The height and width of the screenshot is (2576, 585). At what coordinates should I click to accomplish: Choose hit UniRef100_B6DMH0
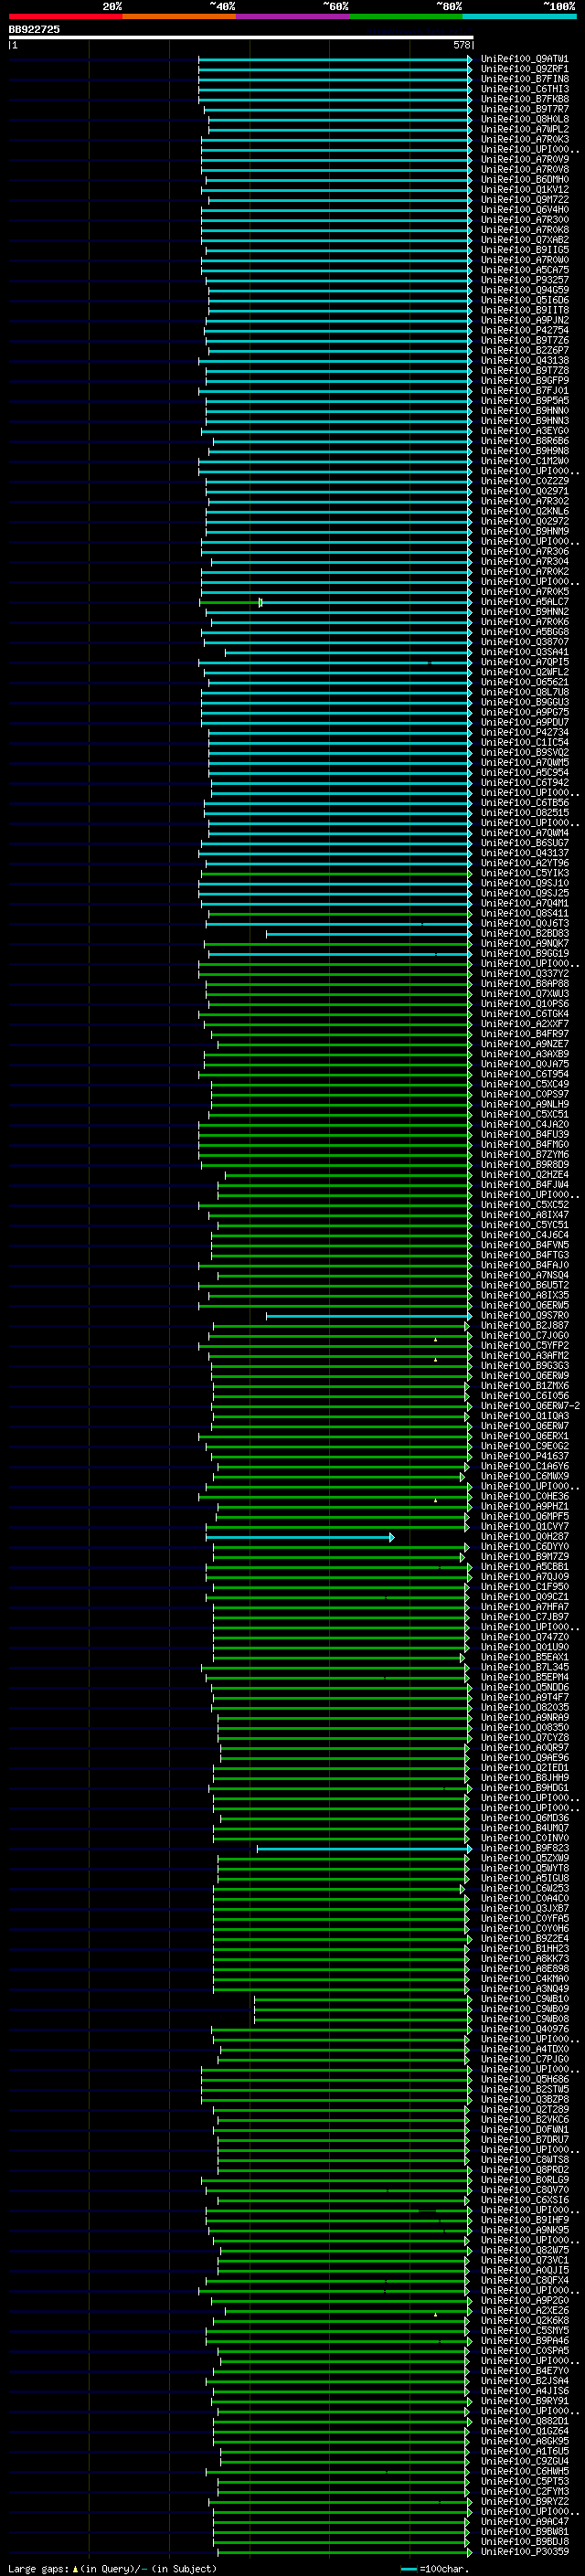point(525,180)
